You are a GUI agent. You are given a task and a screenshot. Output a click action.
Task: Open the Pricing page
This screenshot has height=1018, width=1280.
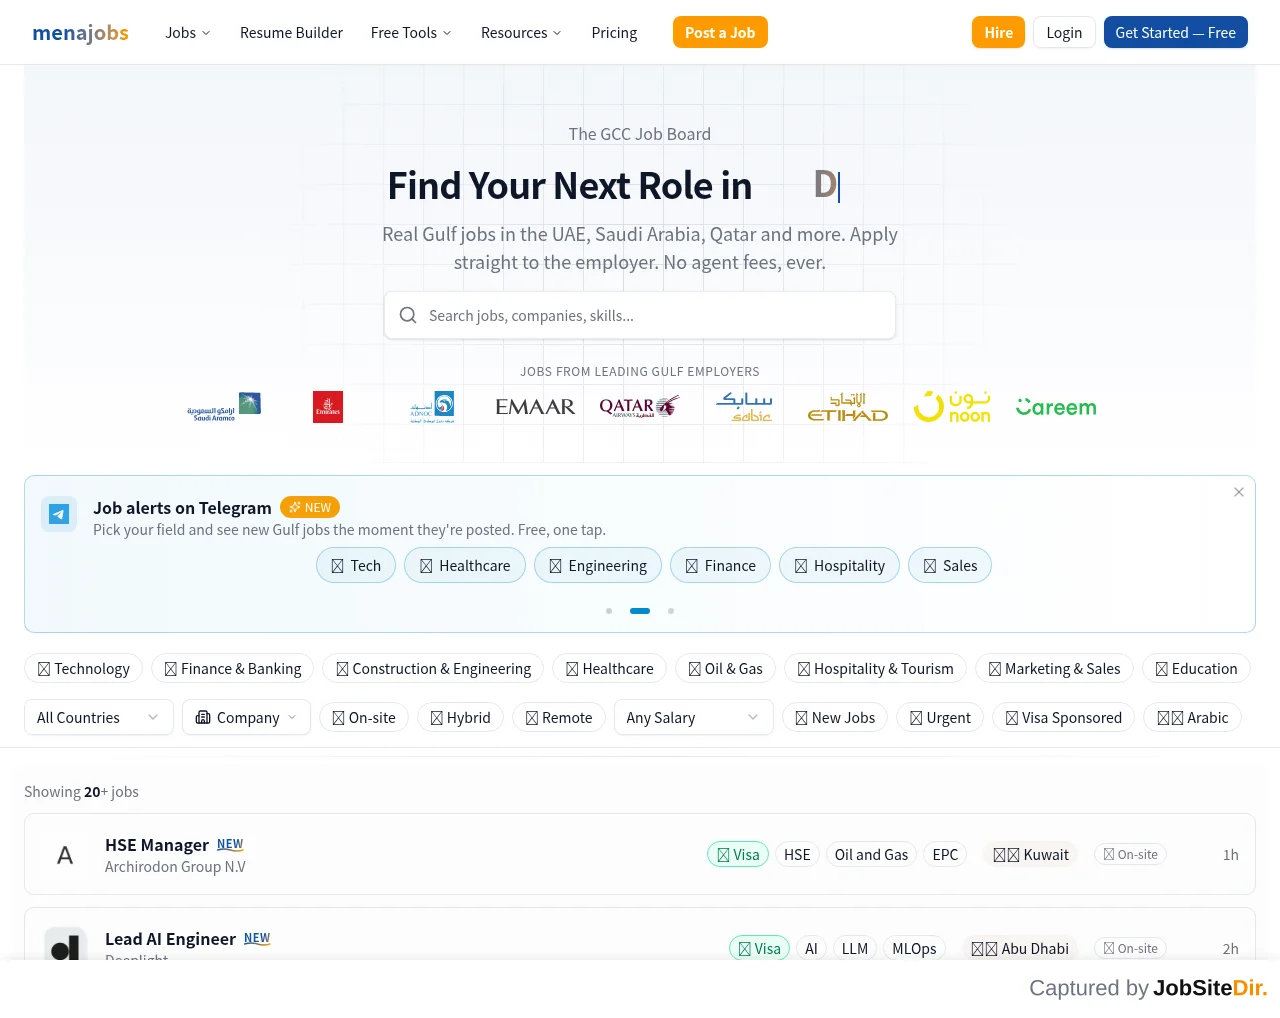614,33
